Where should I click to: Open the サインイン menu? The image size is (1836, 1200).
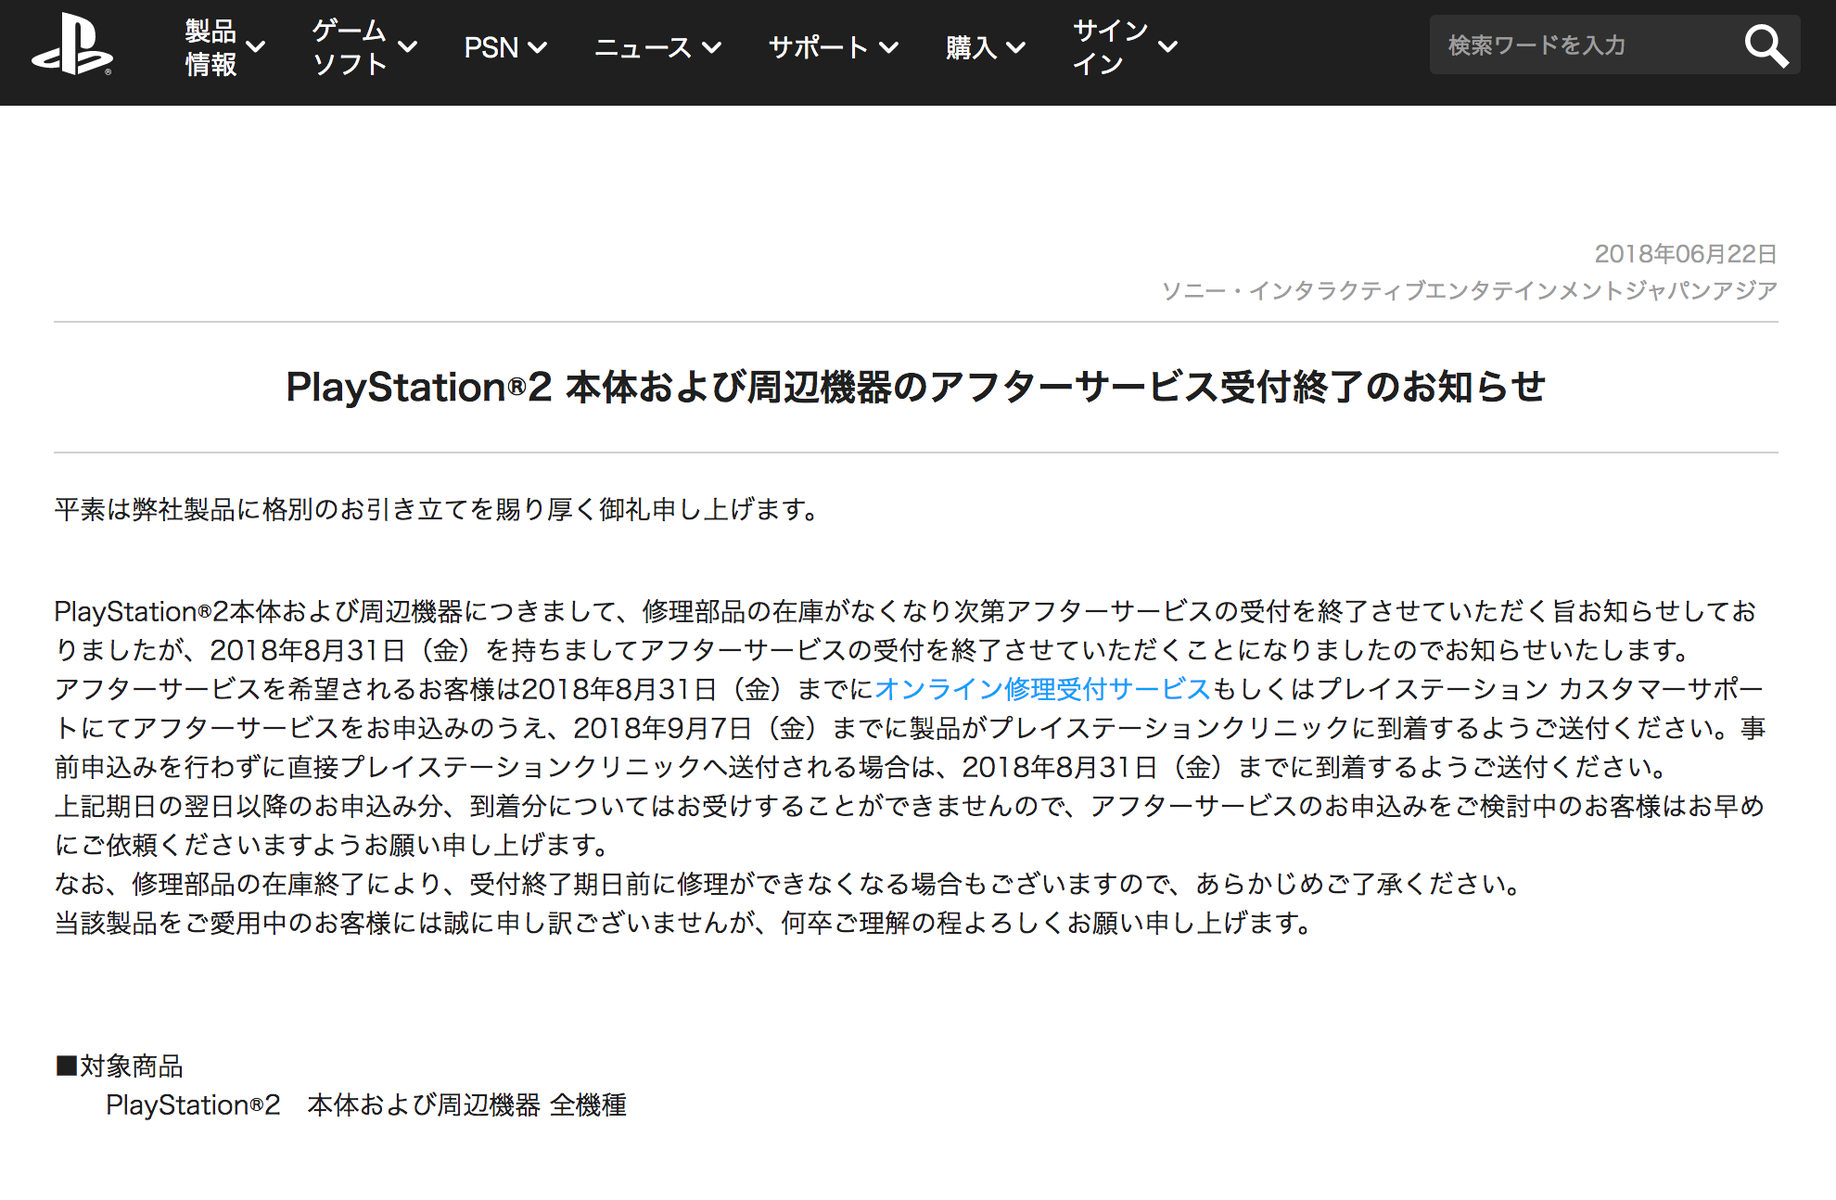pos(1124,47)
